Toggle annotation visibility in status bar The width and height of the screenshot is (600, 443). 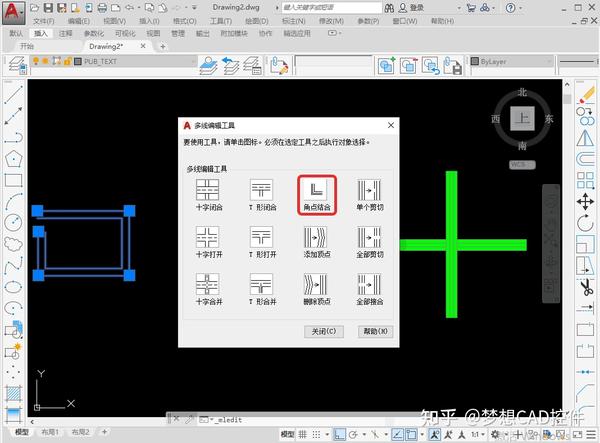click(x=434, y=434)
